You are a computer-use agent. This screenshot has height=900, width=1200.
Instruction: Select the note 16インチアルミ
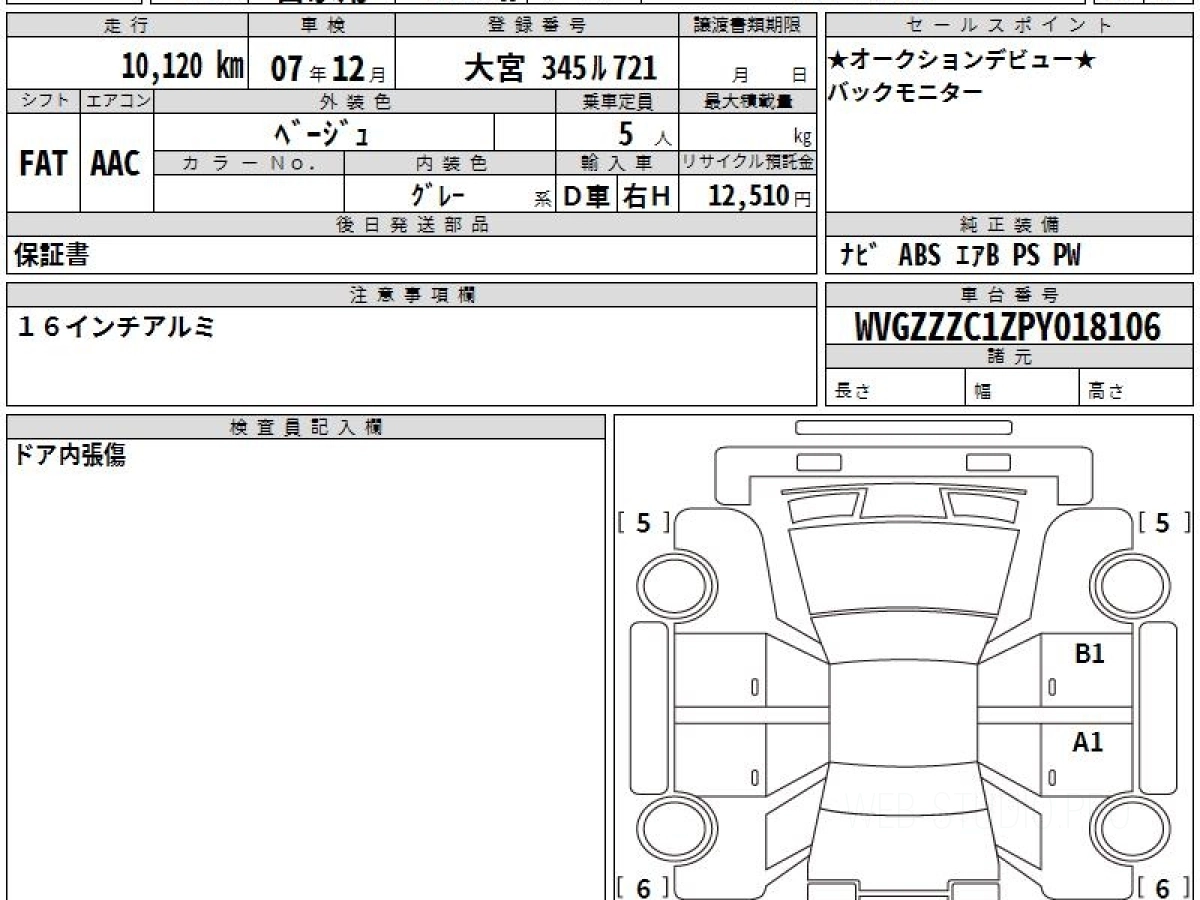pos(116,326)
